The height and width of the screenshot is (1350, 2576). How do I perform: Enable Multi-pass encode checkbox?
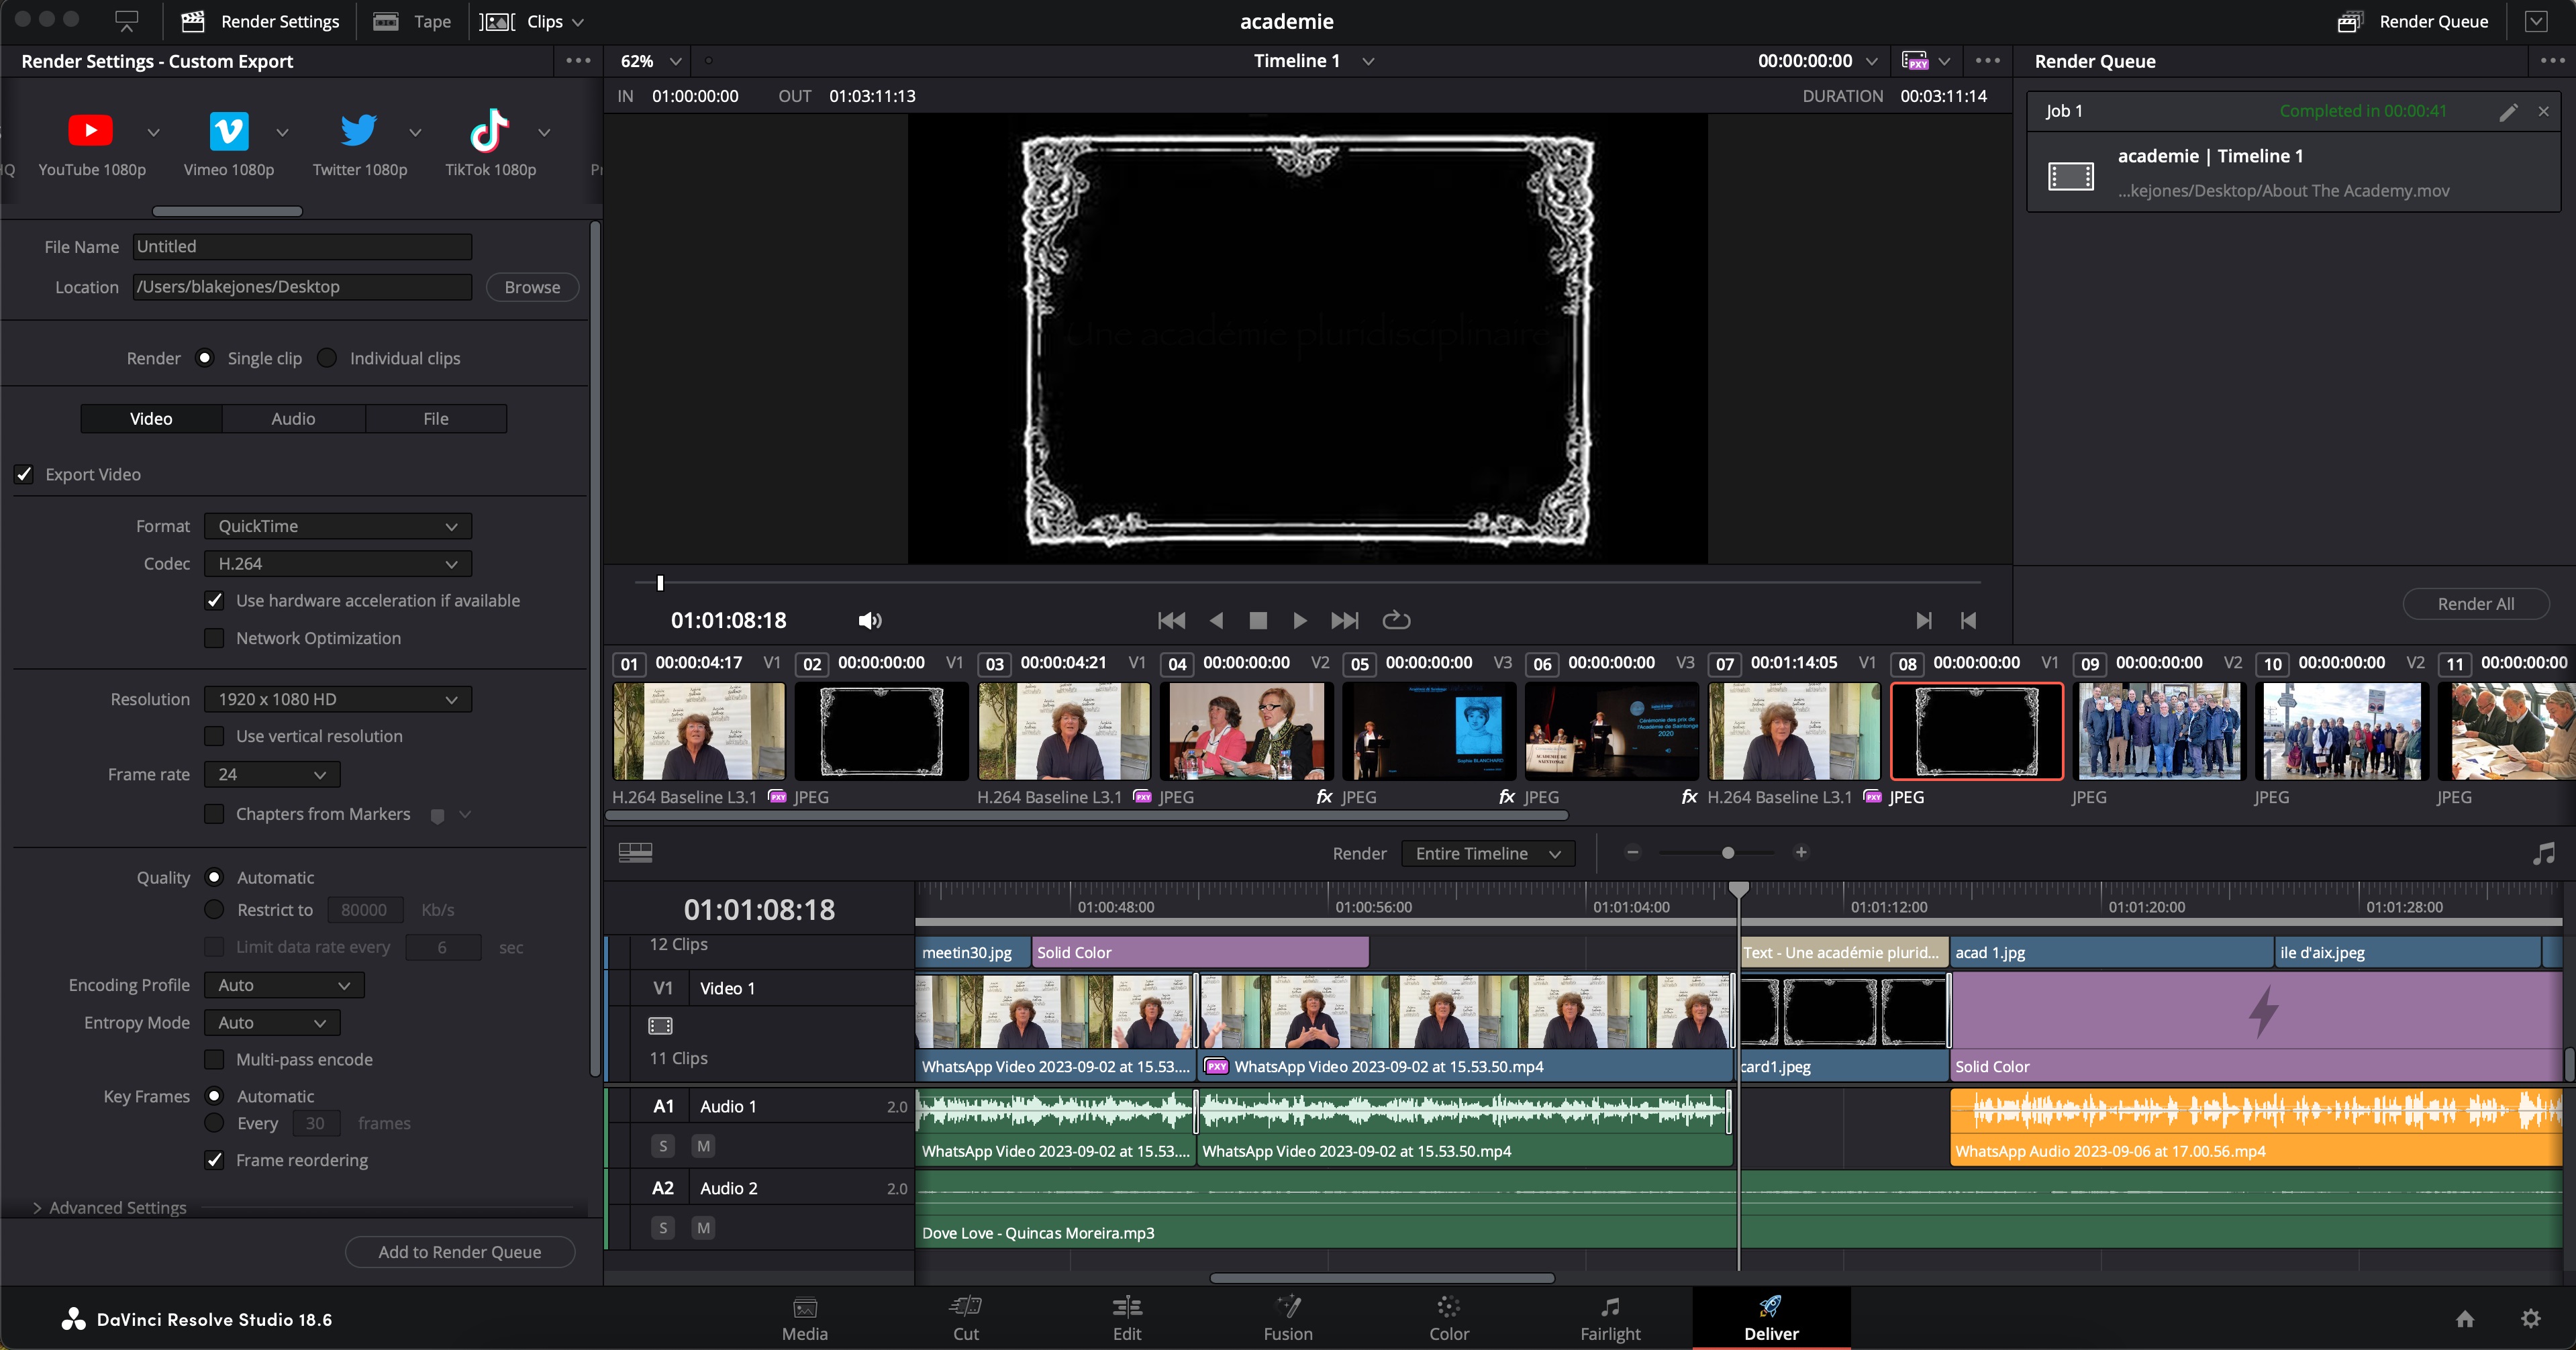[214, 1059]
